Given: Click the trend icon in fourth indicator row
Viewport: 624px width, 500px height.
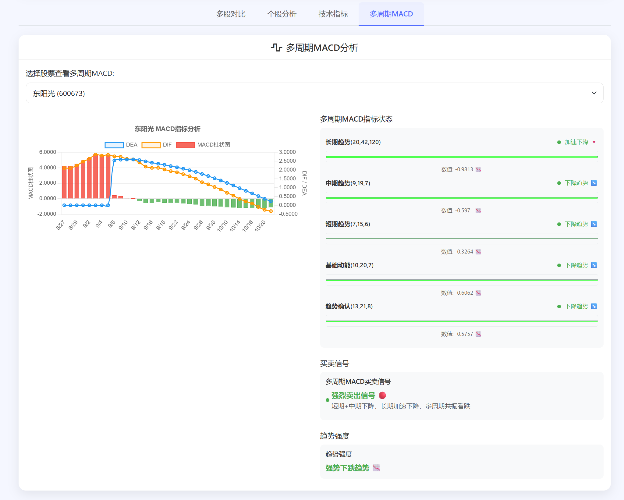Looking at the screenshot, I should tap(594, 266).
